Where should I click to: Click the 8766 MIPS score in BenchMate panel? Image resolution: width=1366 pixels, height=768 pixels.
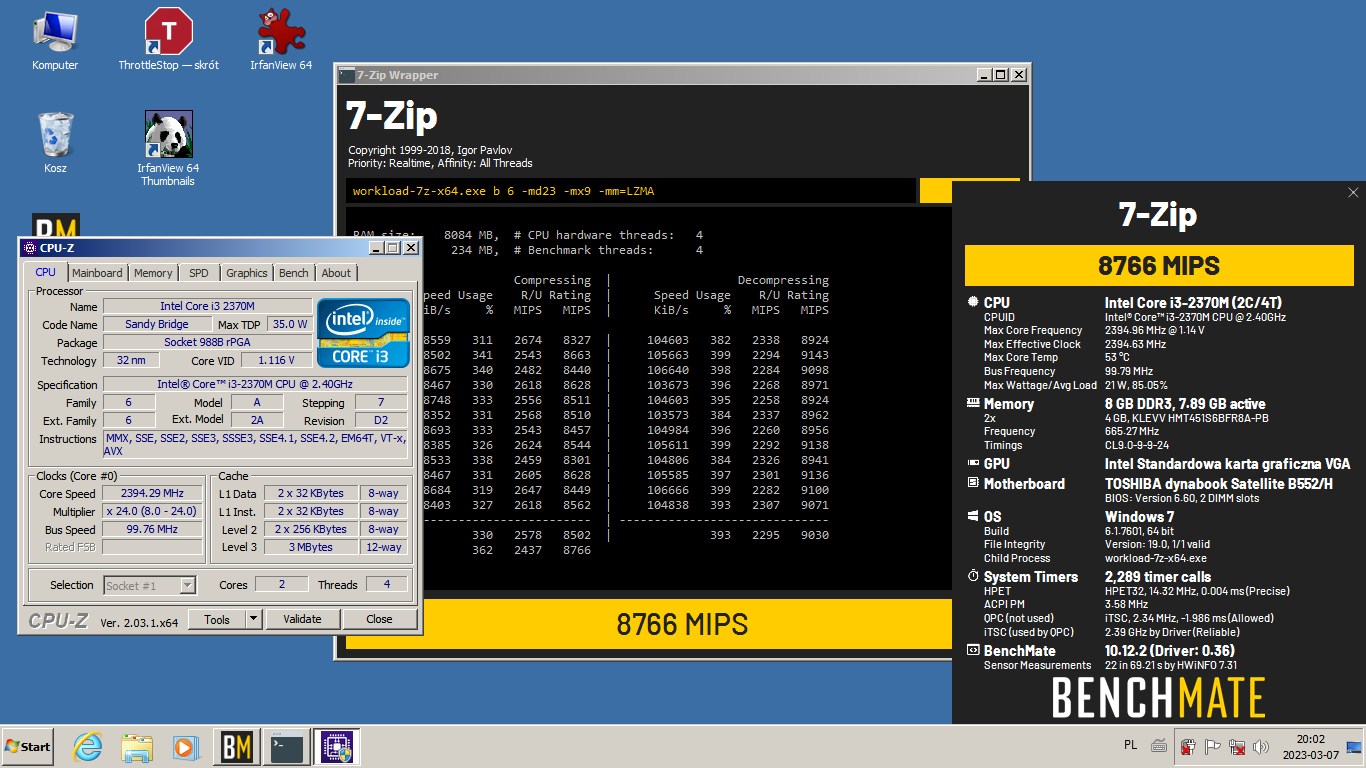click(1158, 266)
